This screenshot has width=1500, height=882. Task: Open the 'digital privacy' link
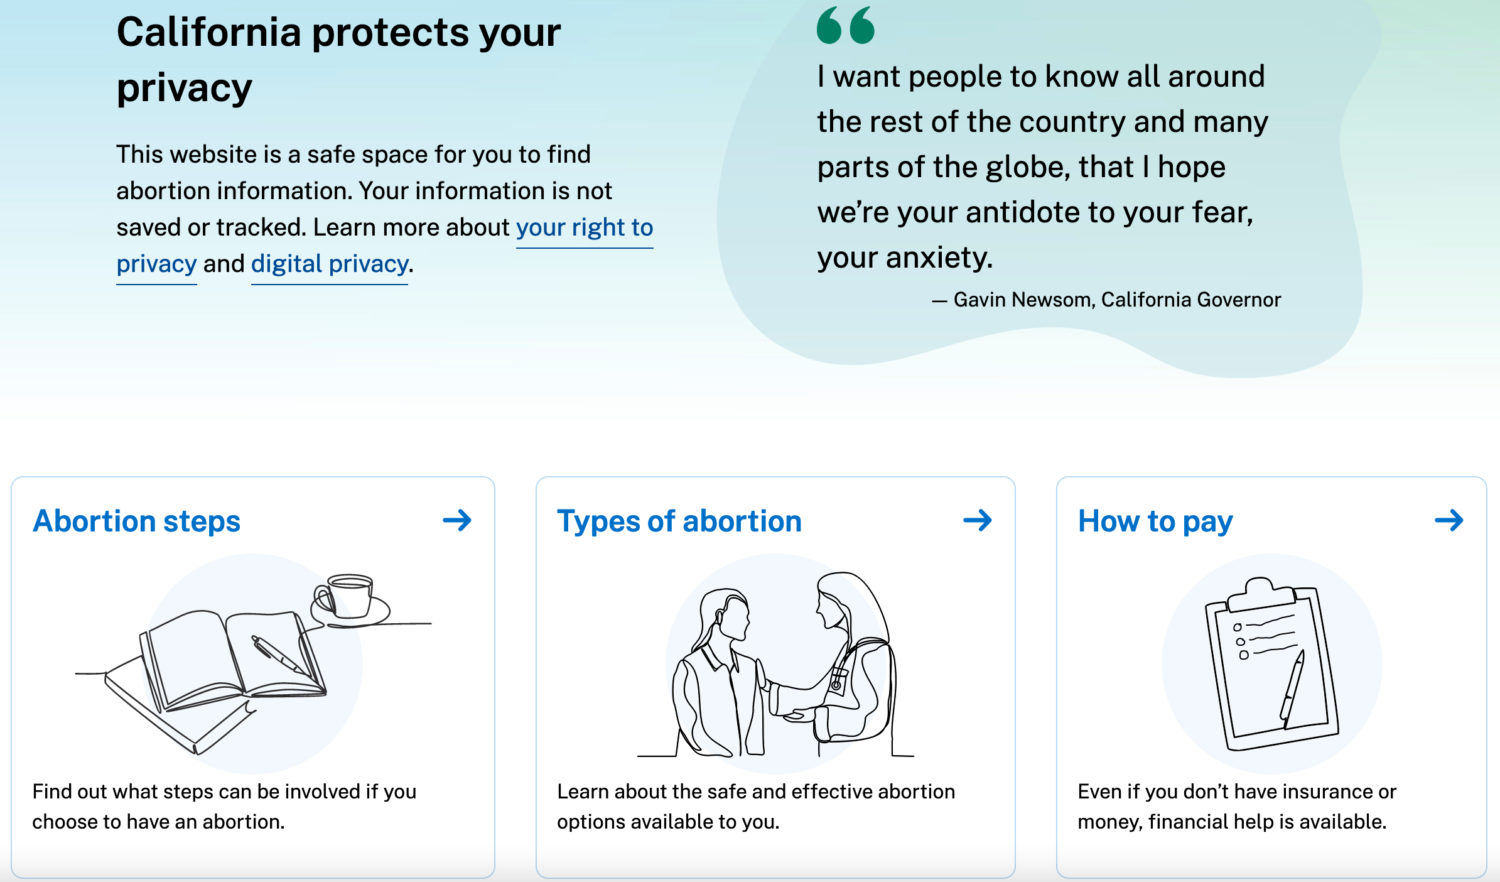pyautogui.click(x=329, y=264)
